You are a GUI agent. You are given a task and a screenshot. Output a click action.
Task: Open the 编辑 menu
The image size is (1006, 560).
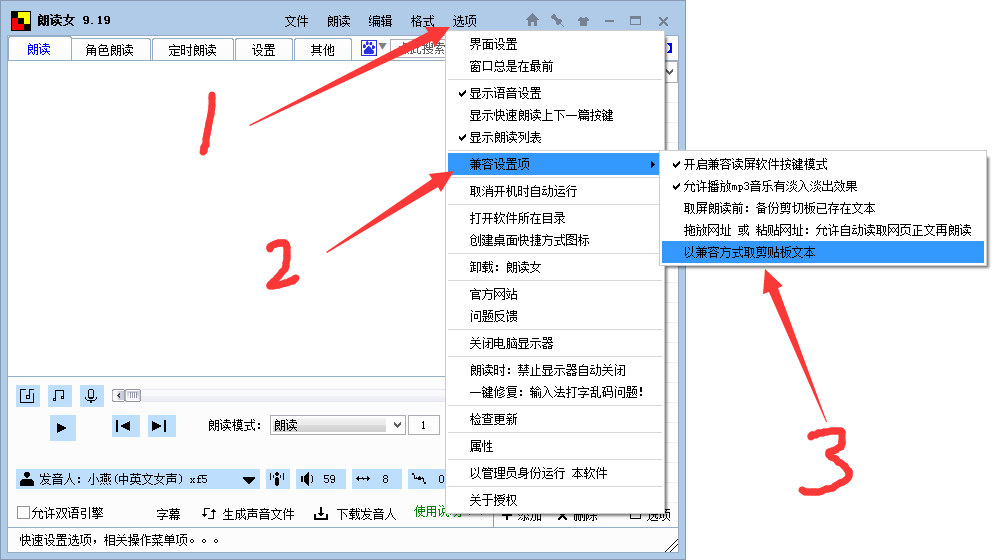(x=380, y=21)
